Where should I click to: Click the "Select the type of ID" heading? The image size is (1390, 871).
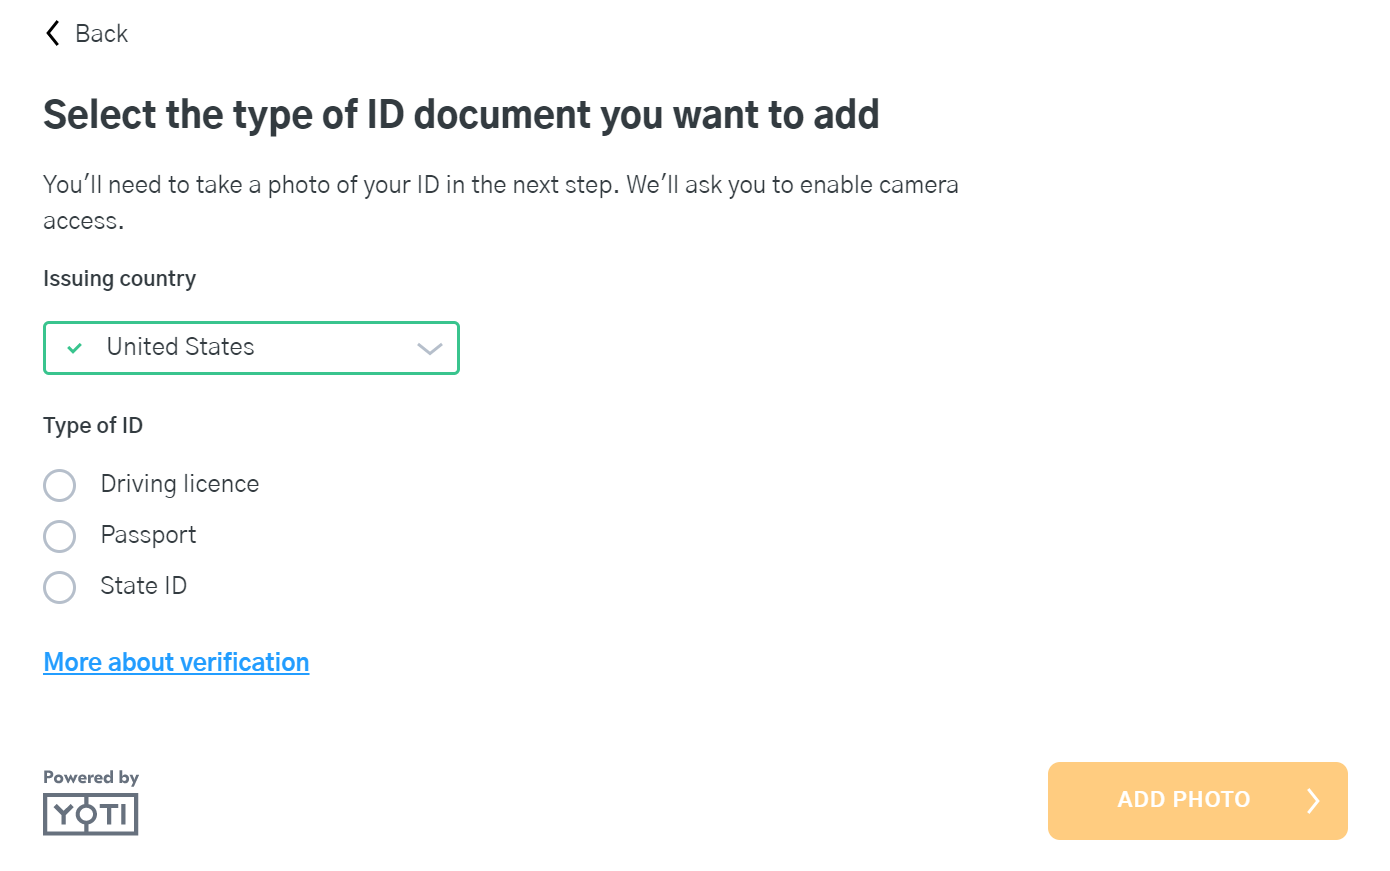(x=461, y=115)
